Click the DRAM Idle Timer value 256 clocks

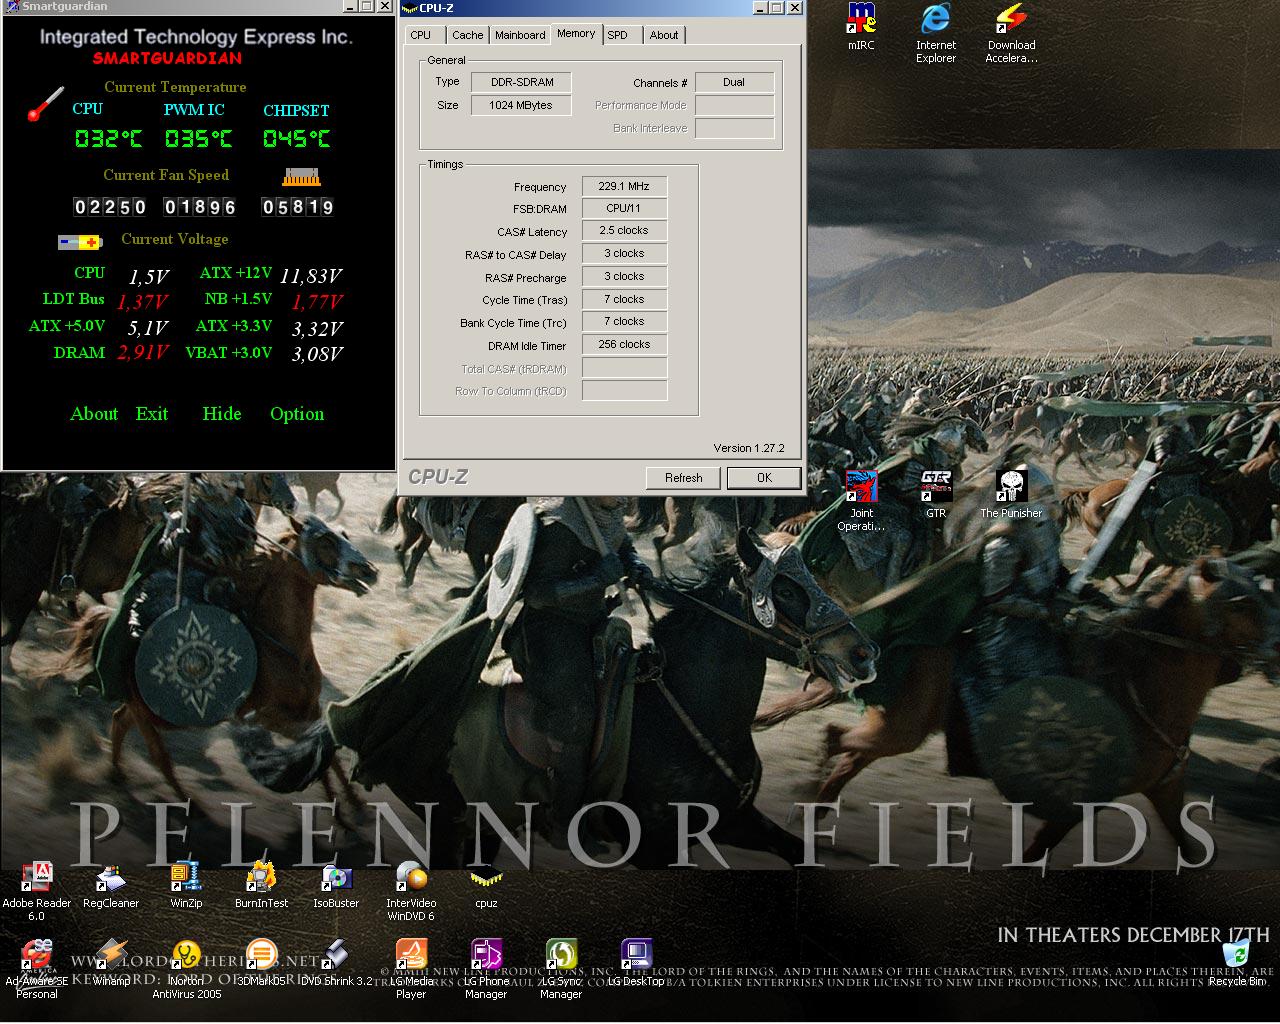click(x=624, y=344)
